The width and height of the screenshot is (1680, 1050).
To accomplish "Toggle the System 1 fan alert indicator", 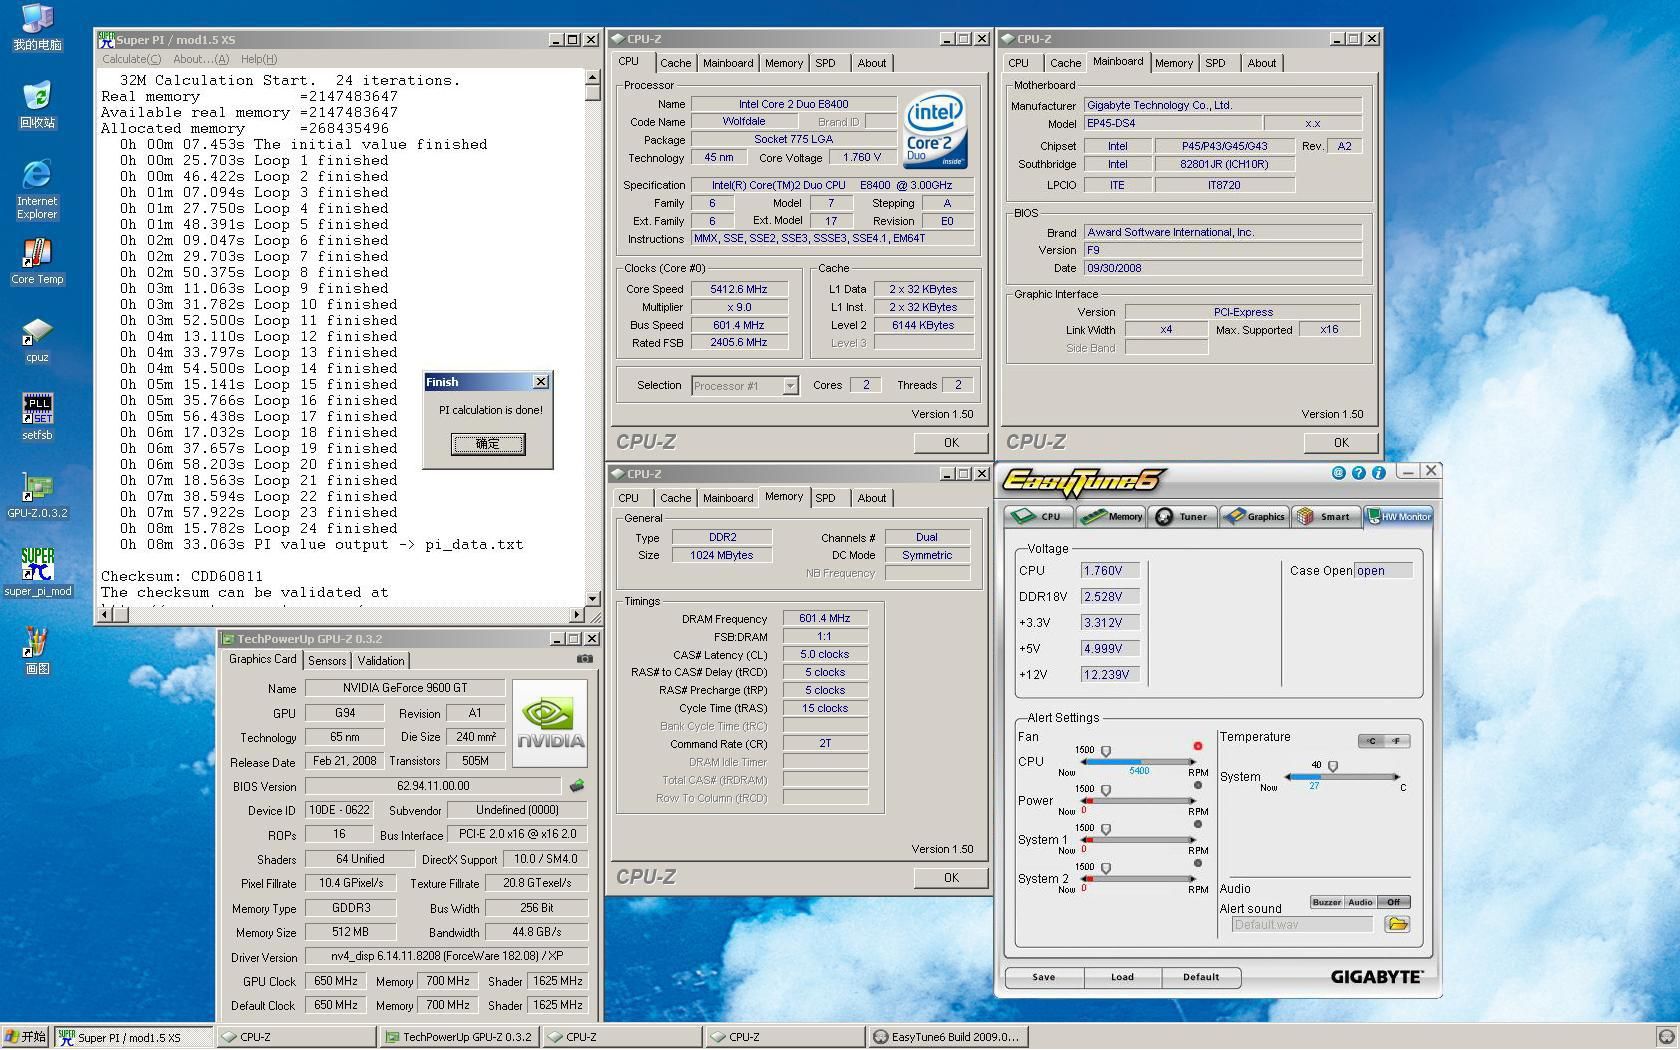I will (1197, 824).
